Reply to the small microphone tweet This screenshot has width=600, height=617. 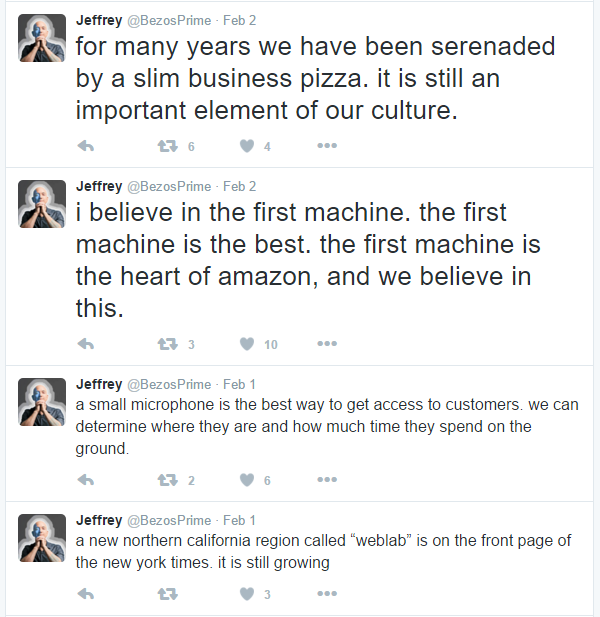coord(86,480)
